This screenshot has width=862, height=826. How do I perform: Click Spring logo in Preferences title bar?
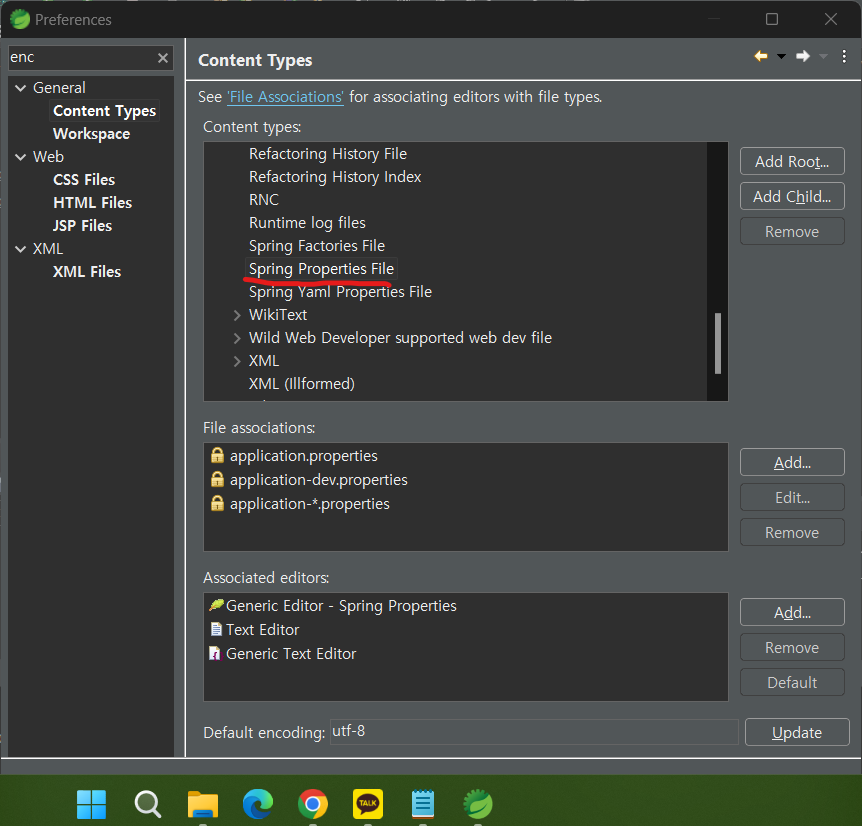[20, 19]
